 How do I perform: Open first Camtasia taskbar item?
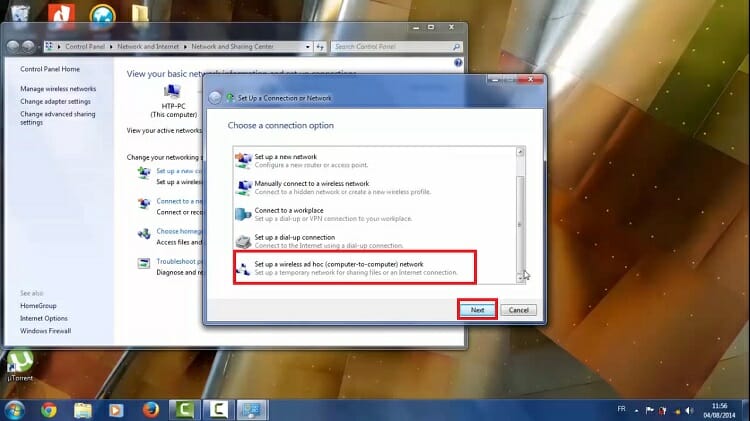[185, 410]
